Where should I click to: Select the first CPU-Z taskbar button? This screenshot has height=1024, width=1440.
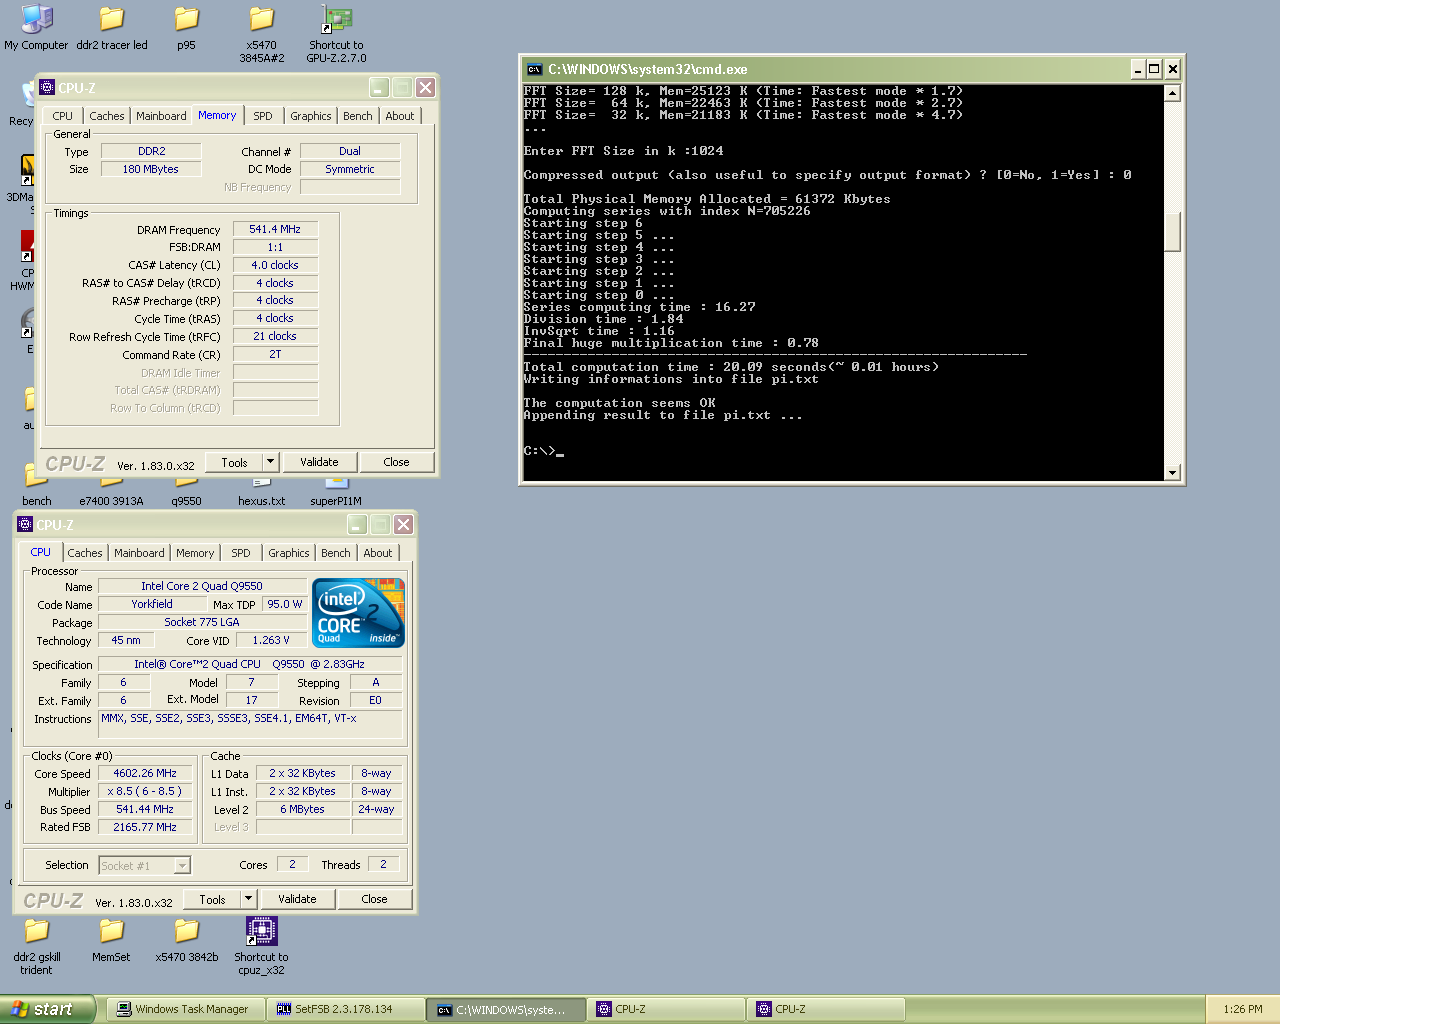(666, 1009)
